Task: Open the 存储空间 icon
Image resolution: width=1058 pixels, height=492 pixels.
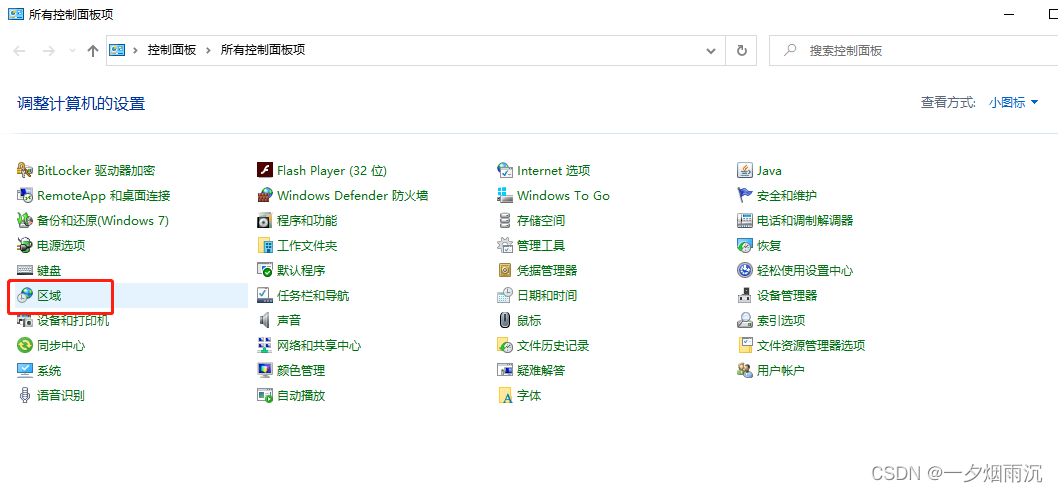Action: (505, 221)
